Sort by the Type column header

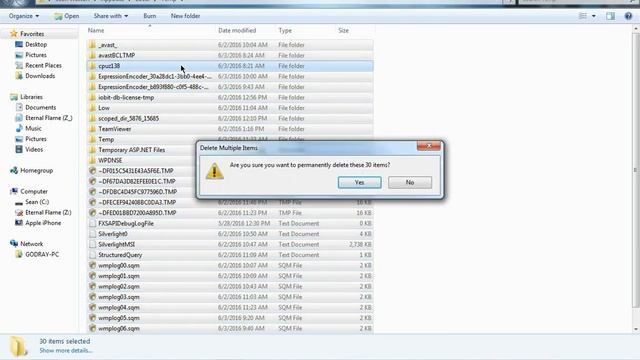(285, 31)
